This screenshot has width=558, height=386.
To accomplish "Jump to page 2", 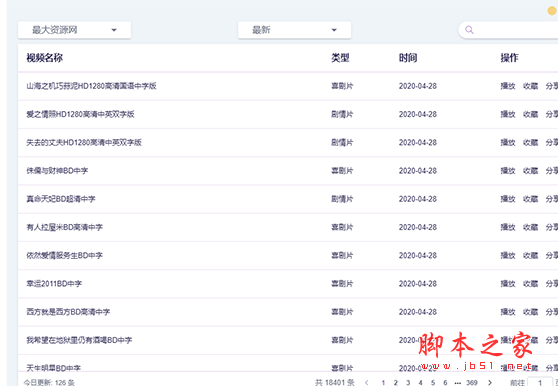I will pos(396,383).
